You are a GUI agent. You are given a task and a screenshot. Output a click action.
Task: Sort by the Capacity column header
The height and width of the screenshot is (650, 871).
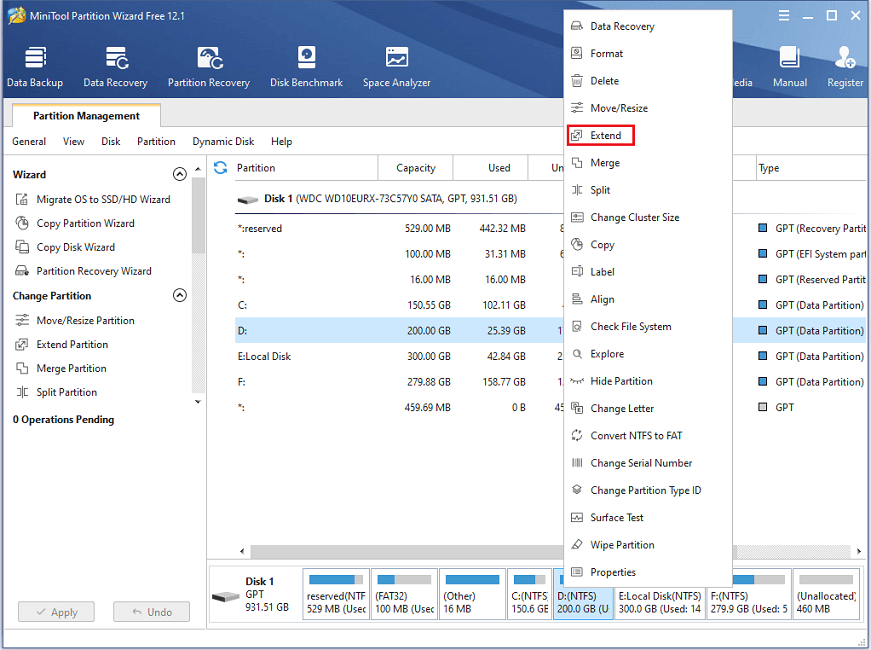pos(416,168)
